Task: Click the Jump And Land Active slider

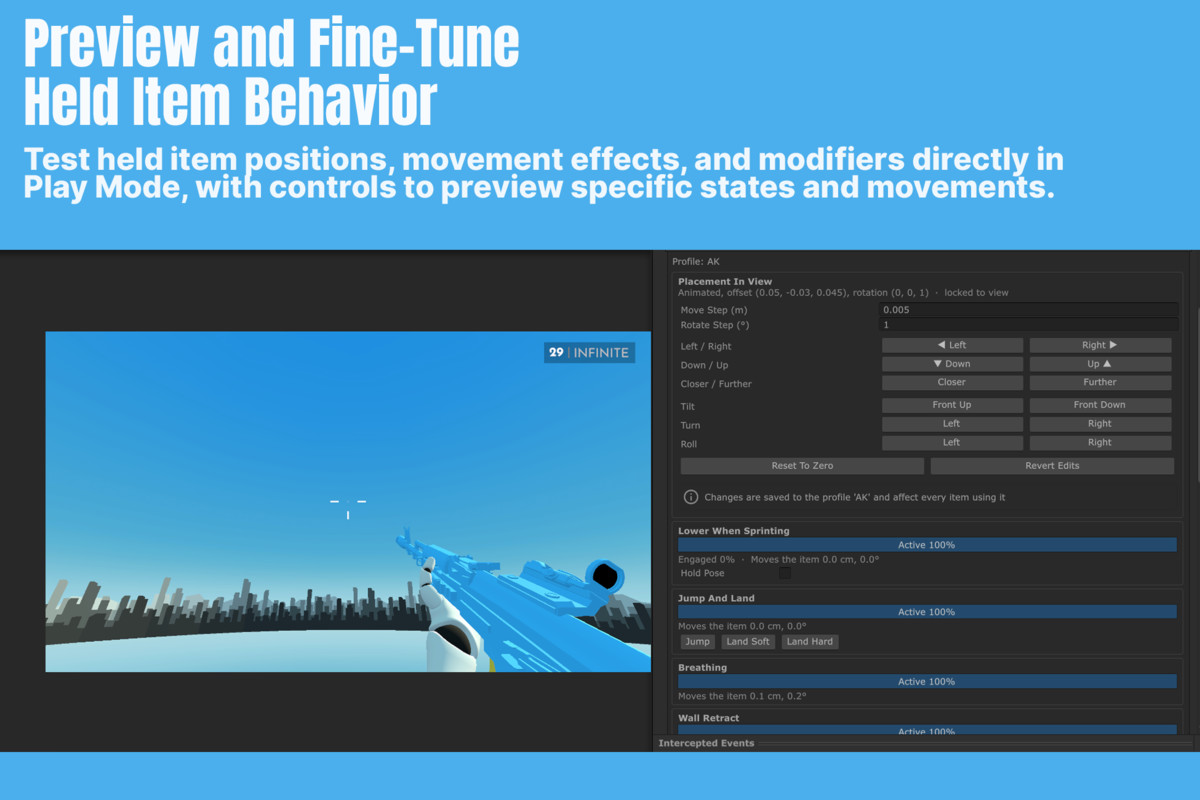Action: pos(927,612)
